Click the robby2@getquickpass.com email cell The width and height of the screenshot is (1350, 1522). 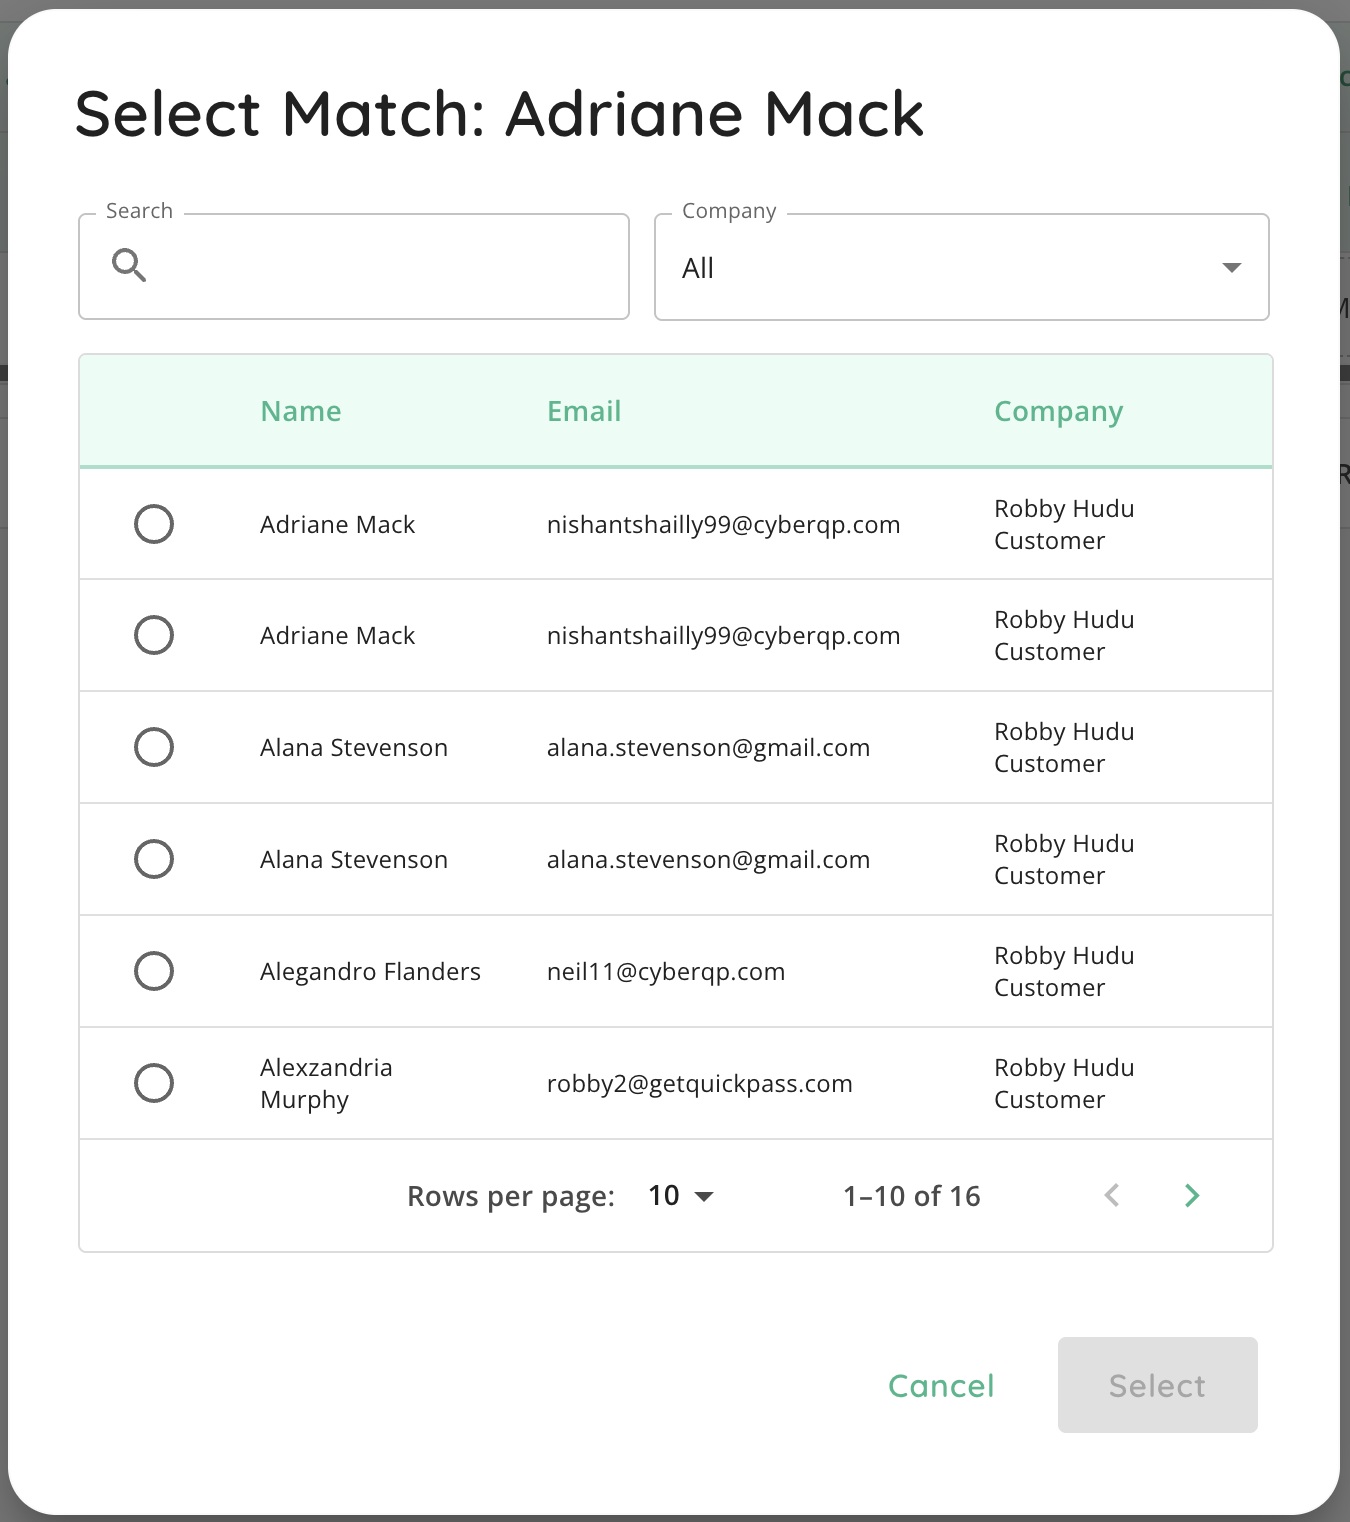click(x=700, y=1084)
